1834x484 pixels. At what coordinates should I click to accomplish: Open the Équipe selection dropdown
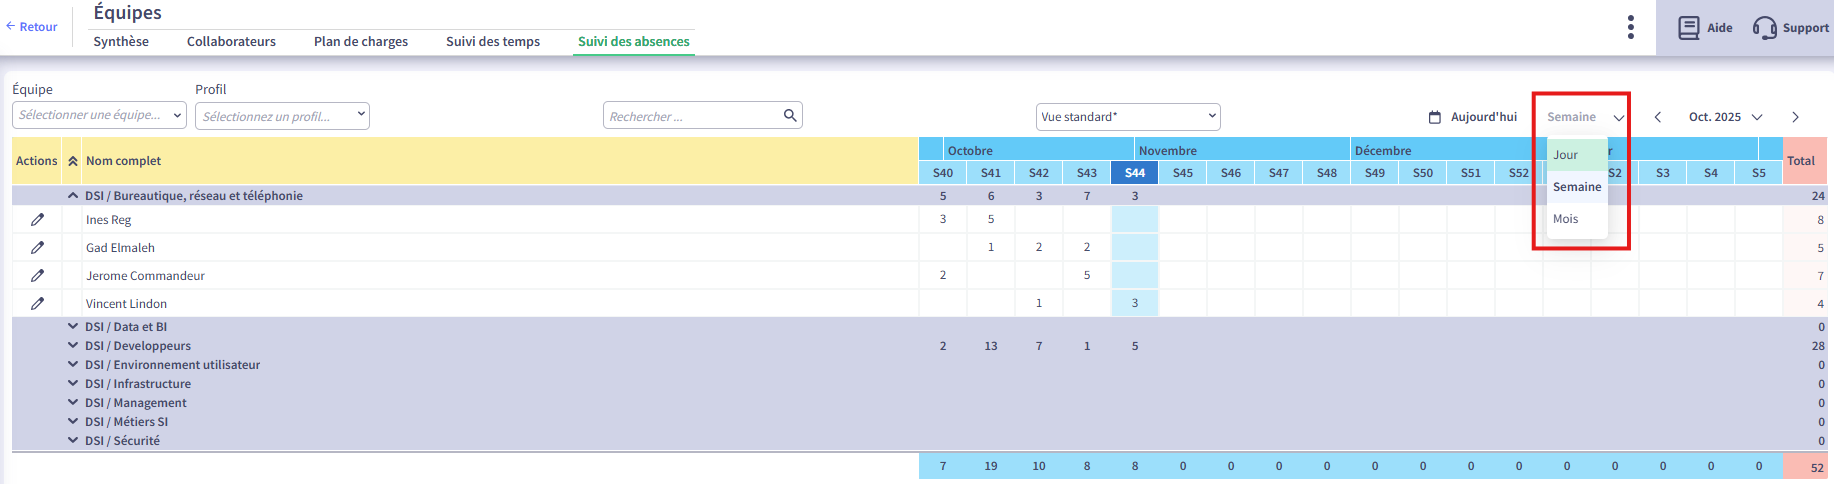click(x=99, y=116)
